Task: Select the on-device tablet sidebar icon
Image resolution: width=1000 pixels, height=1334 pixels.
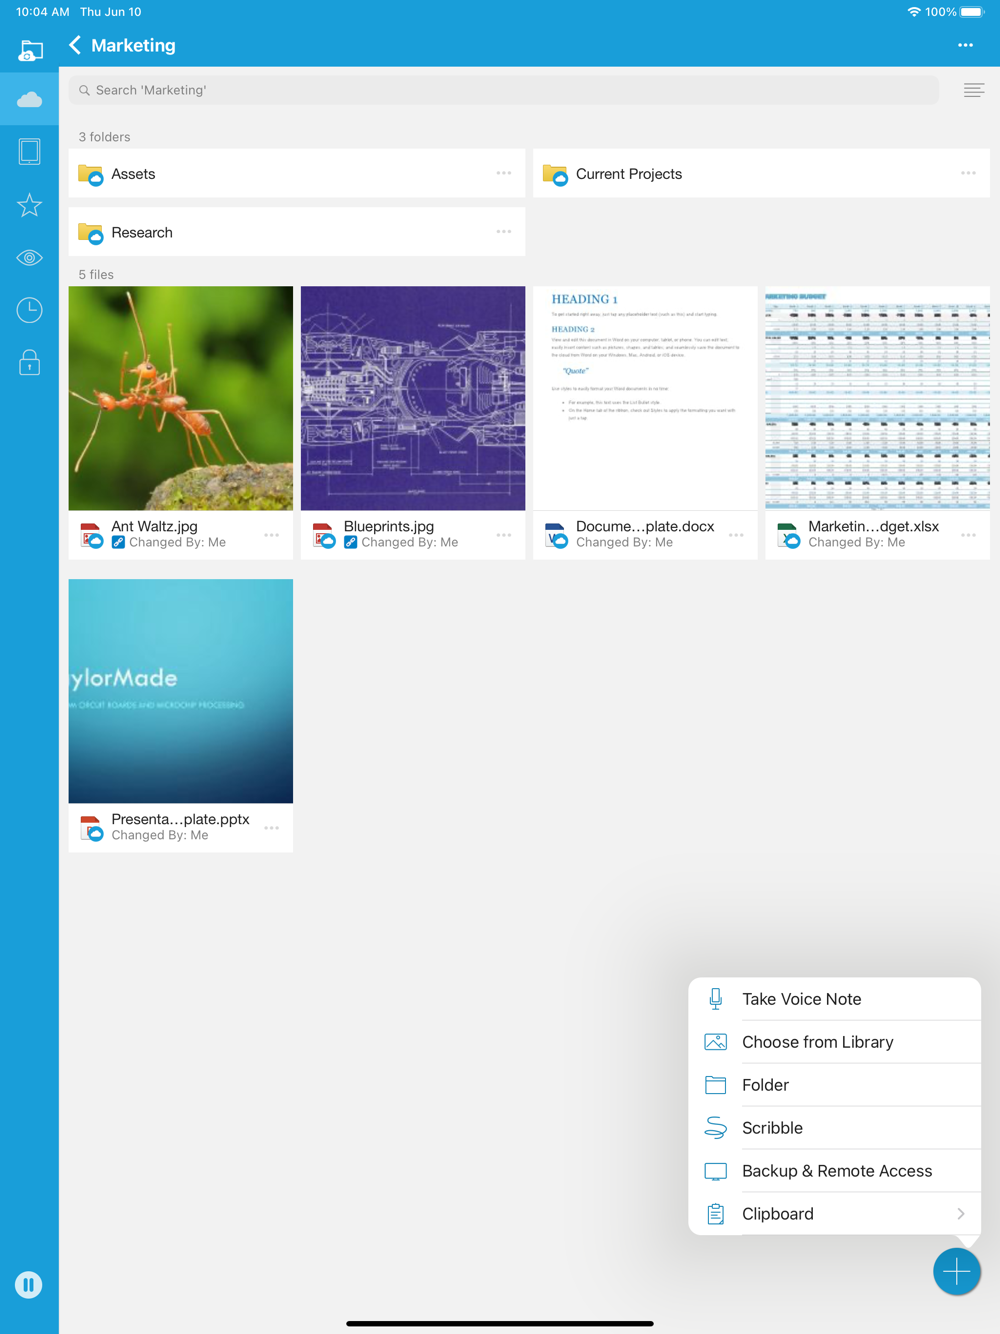Action: pos(29,152)
